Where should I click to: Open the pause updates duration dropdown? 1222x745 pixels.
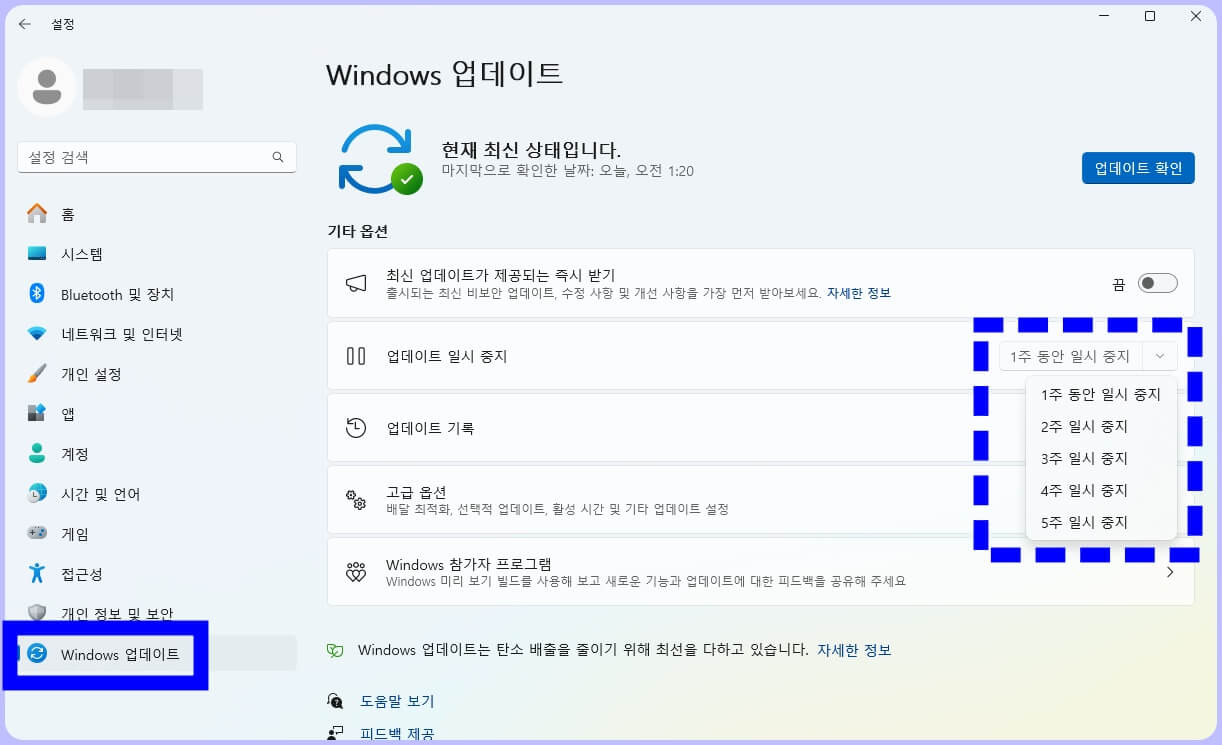pyautogui.click(x=1087, y=356)
